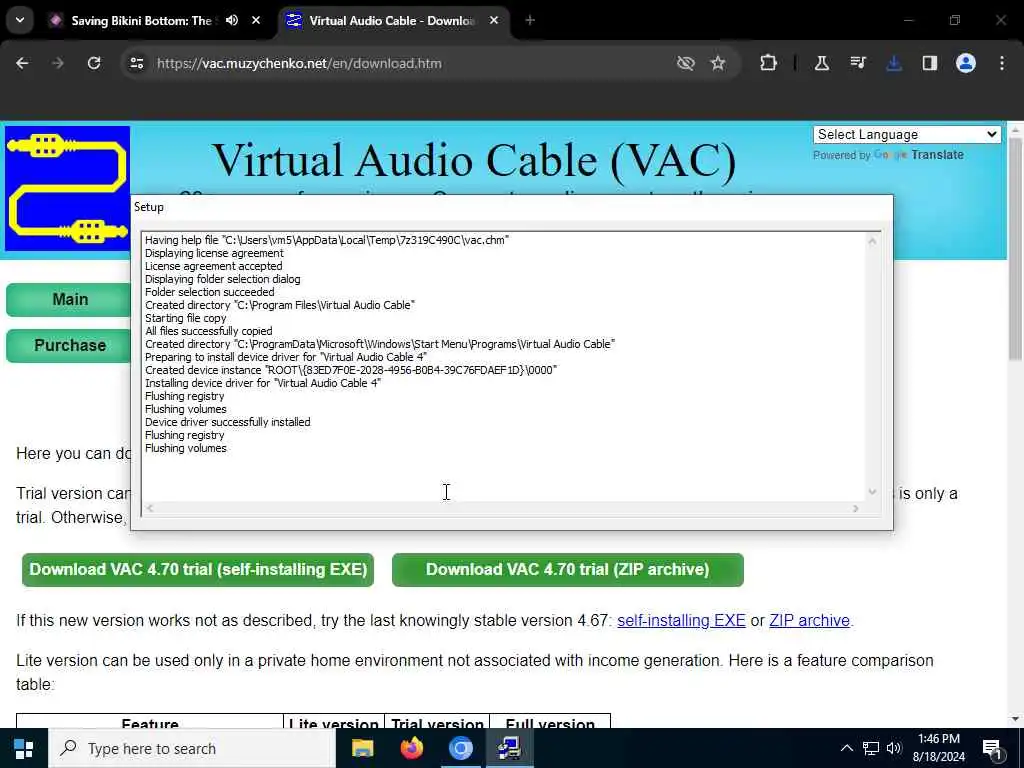Open the tab search dropdown arrow
1024x768 pixels.
[20, 20]
